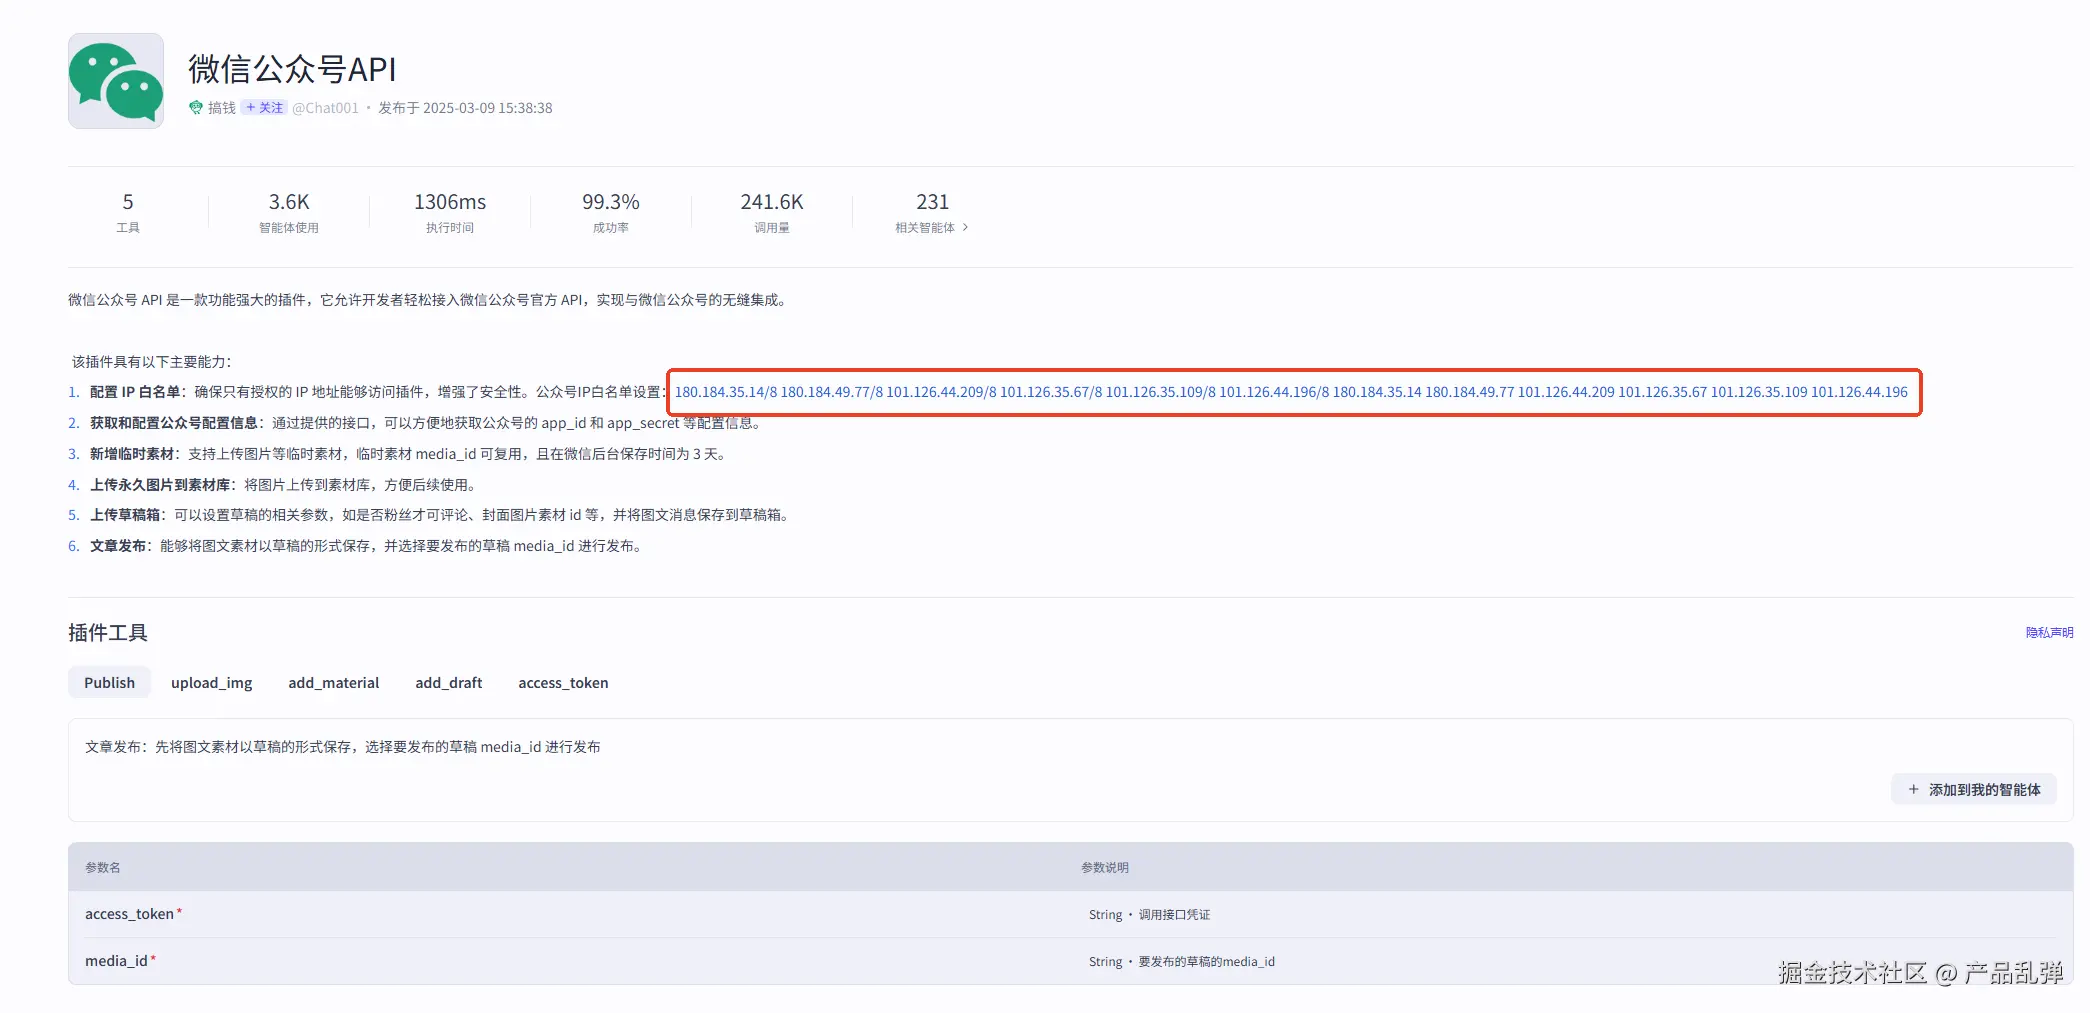Click 添加到我的智能体 button

(x=1974, y=790)
